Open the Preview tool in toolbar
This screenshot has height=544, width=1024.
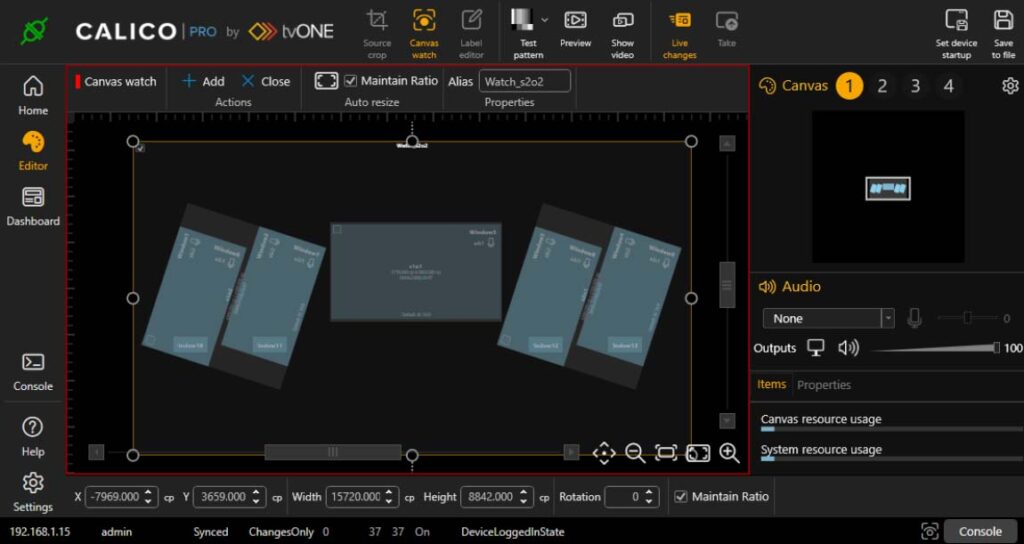coord(575,21)
